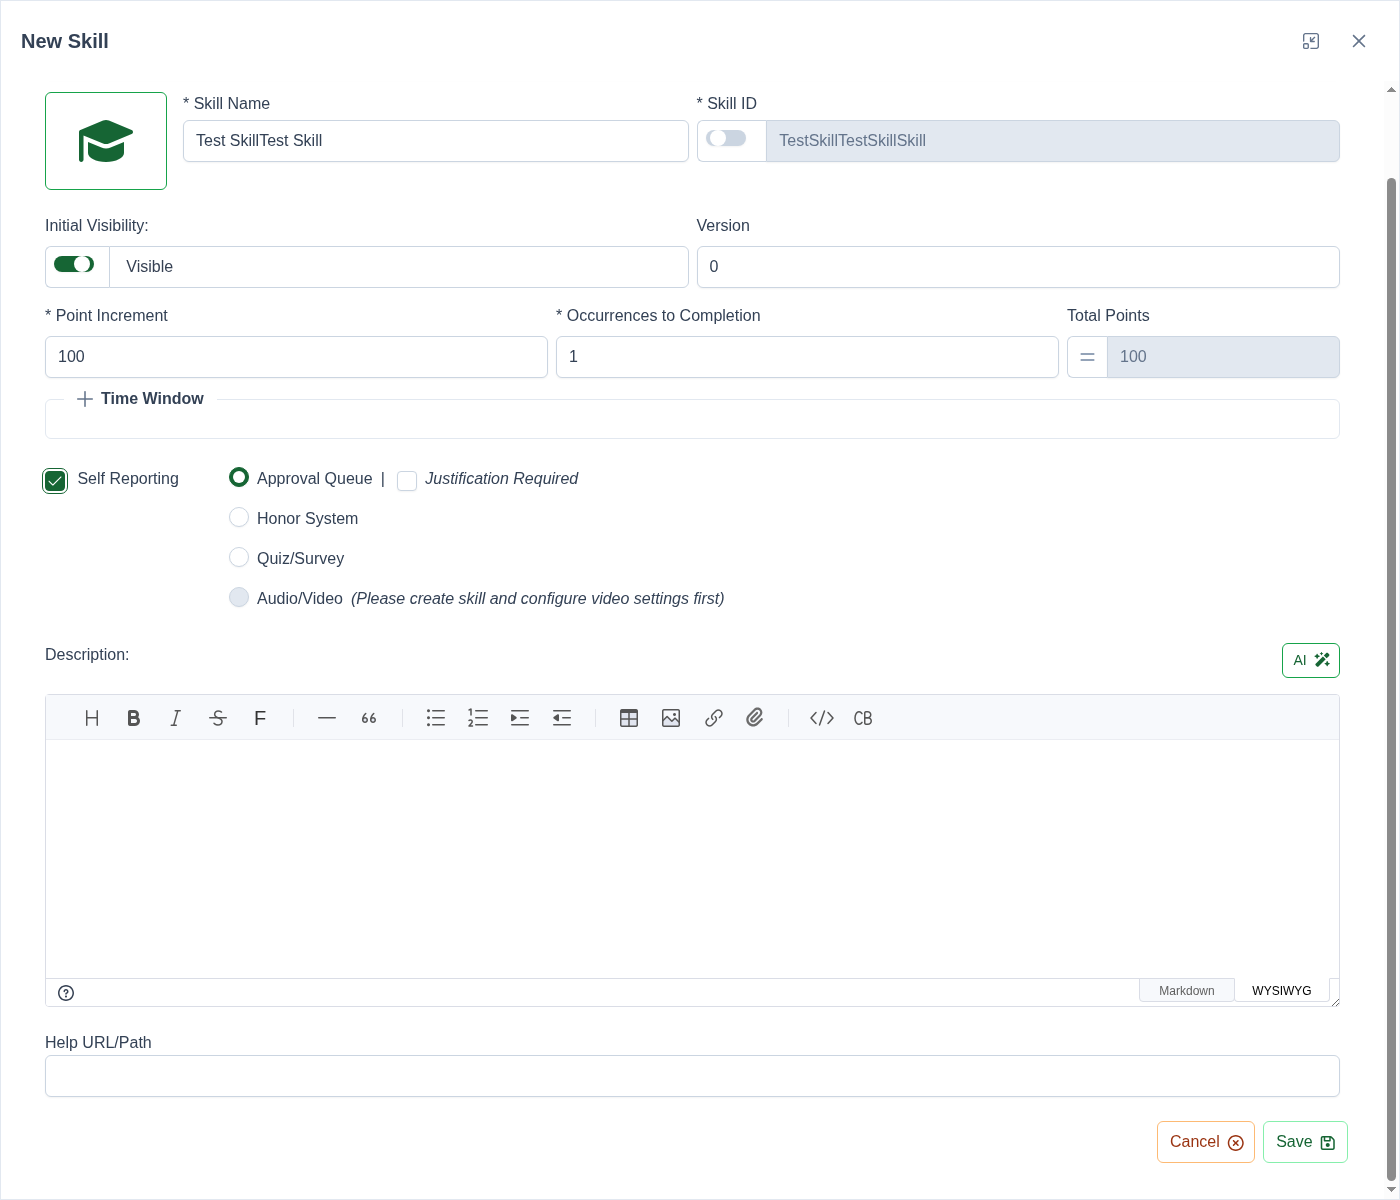Expand the Time Window section
Image resolution: width=1400 pixels, height=1200 pixels.
pos(140,399)
